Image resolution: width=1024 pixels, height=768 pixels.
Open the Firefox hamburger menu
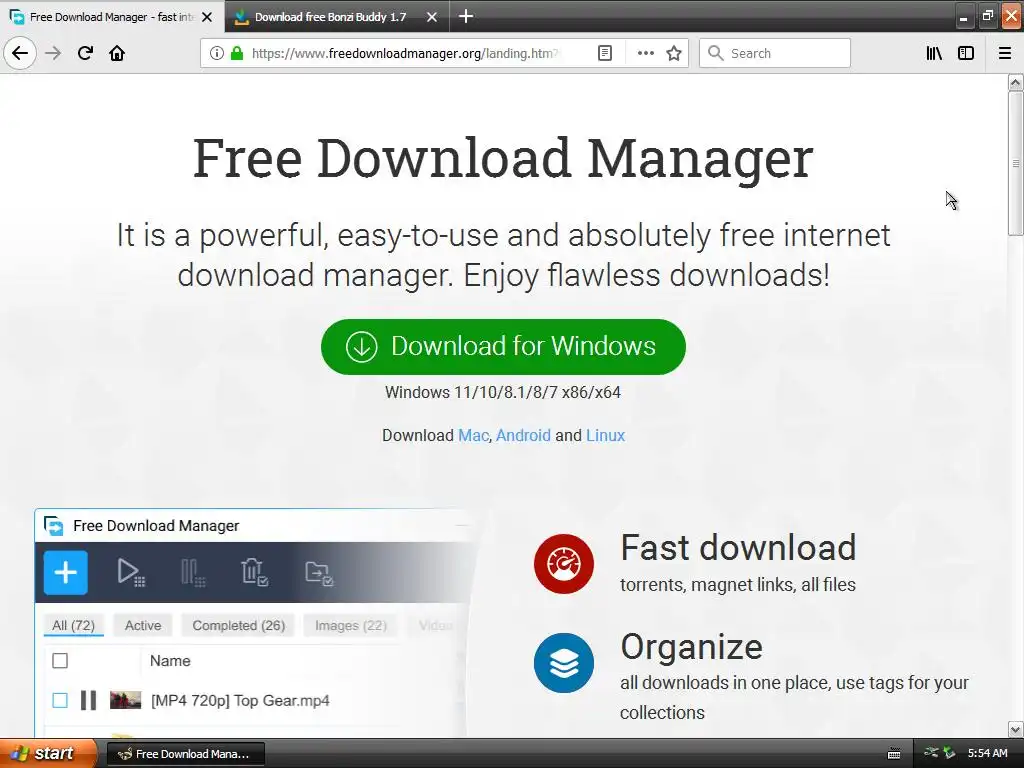(x=1005, y=53)
